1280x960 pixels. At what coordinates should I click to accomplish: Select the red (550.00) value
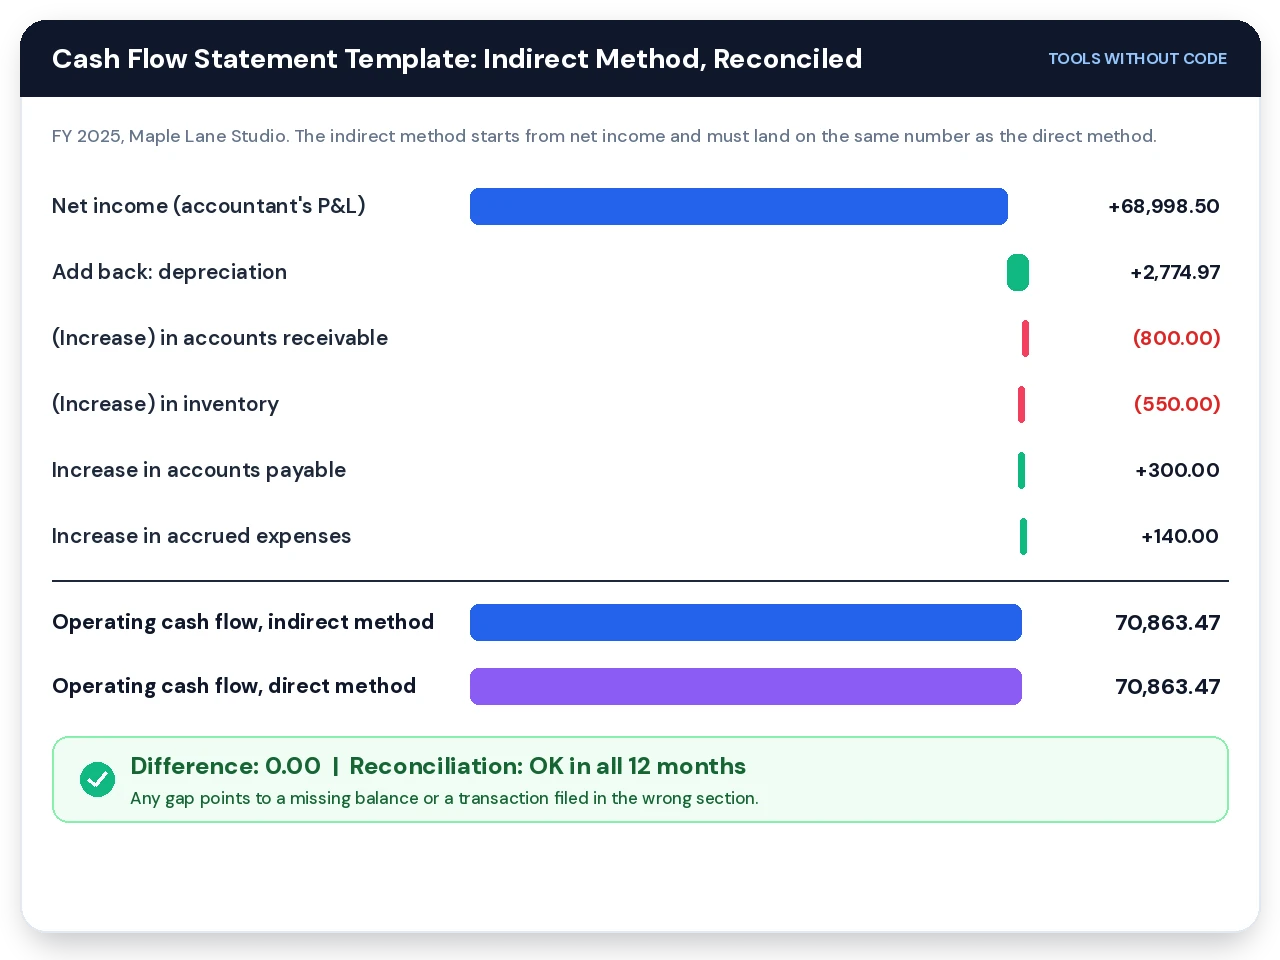(1177, 404)
